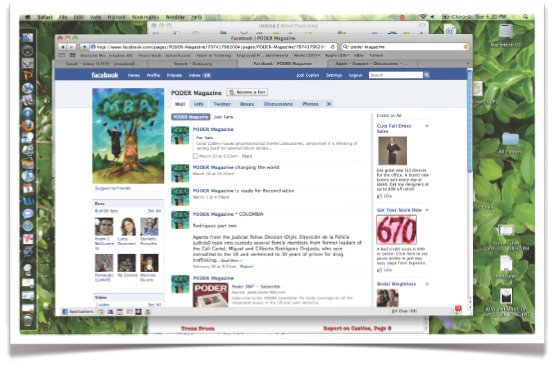Viewport: 555px width, 366px height.
Task: Open the File menu
Action: coord(63,17)
